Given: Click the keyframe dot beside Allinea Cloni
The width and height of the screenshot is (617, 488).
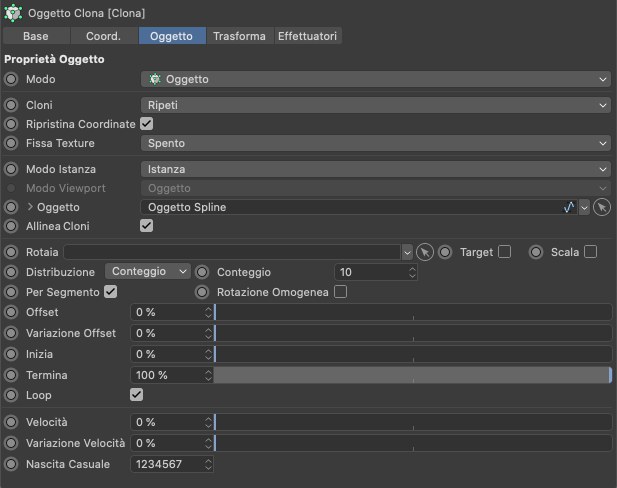Looking at the screenshot, I should [11, 226].
